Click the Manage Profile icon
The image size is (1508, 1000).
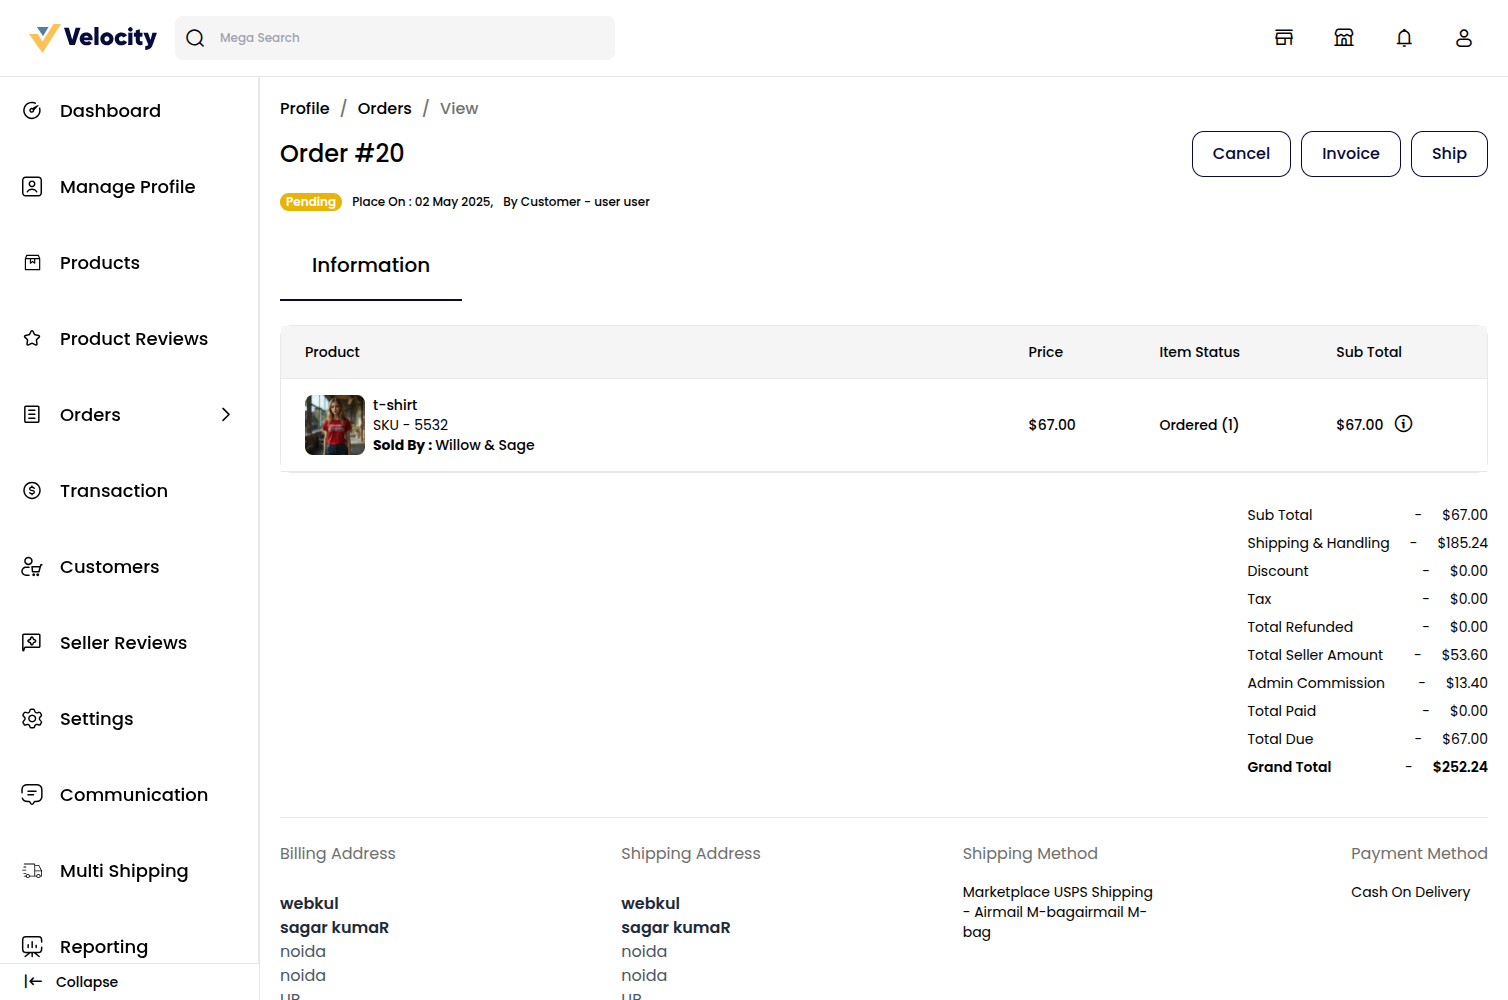(32, 187)
